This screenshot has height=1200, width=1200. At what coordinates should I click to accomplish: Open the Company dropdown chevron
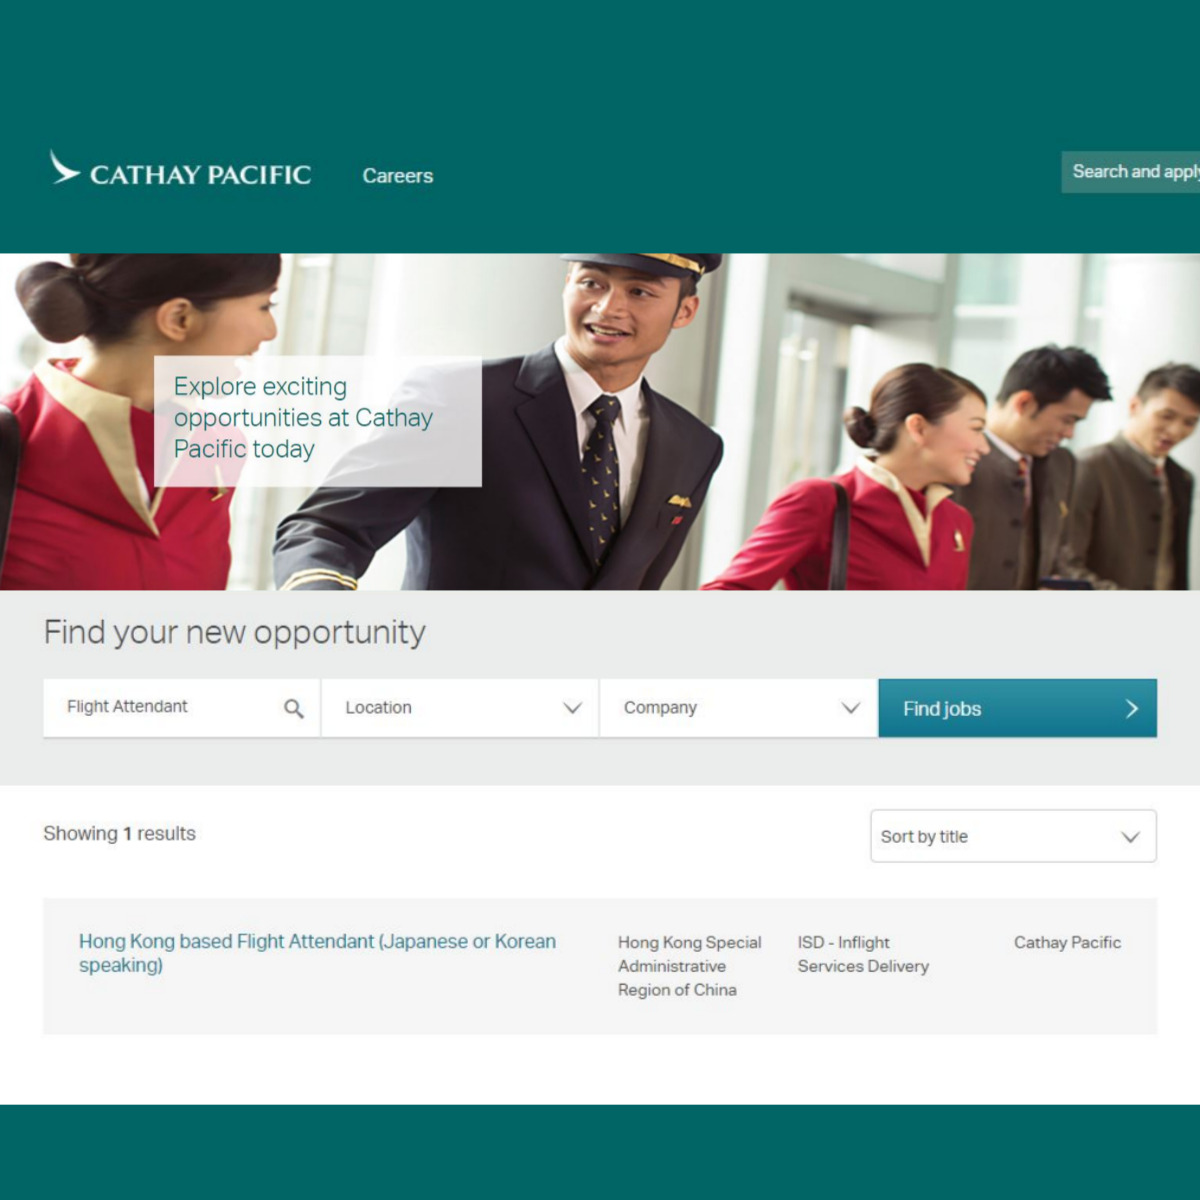850,708
